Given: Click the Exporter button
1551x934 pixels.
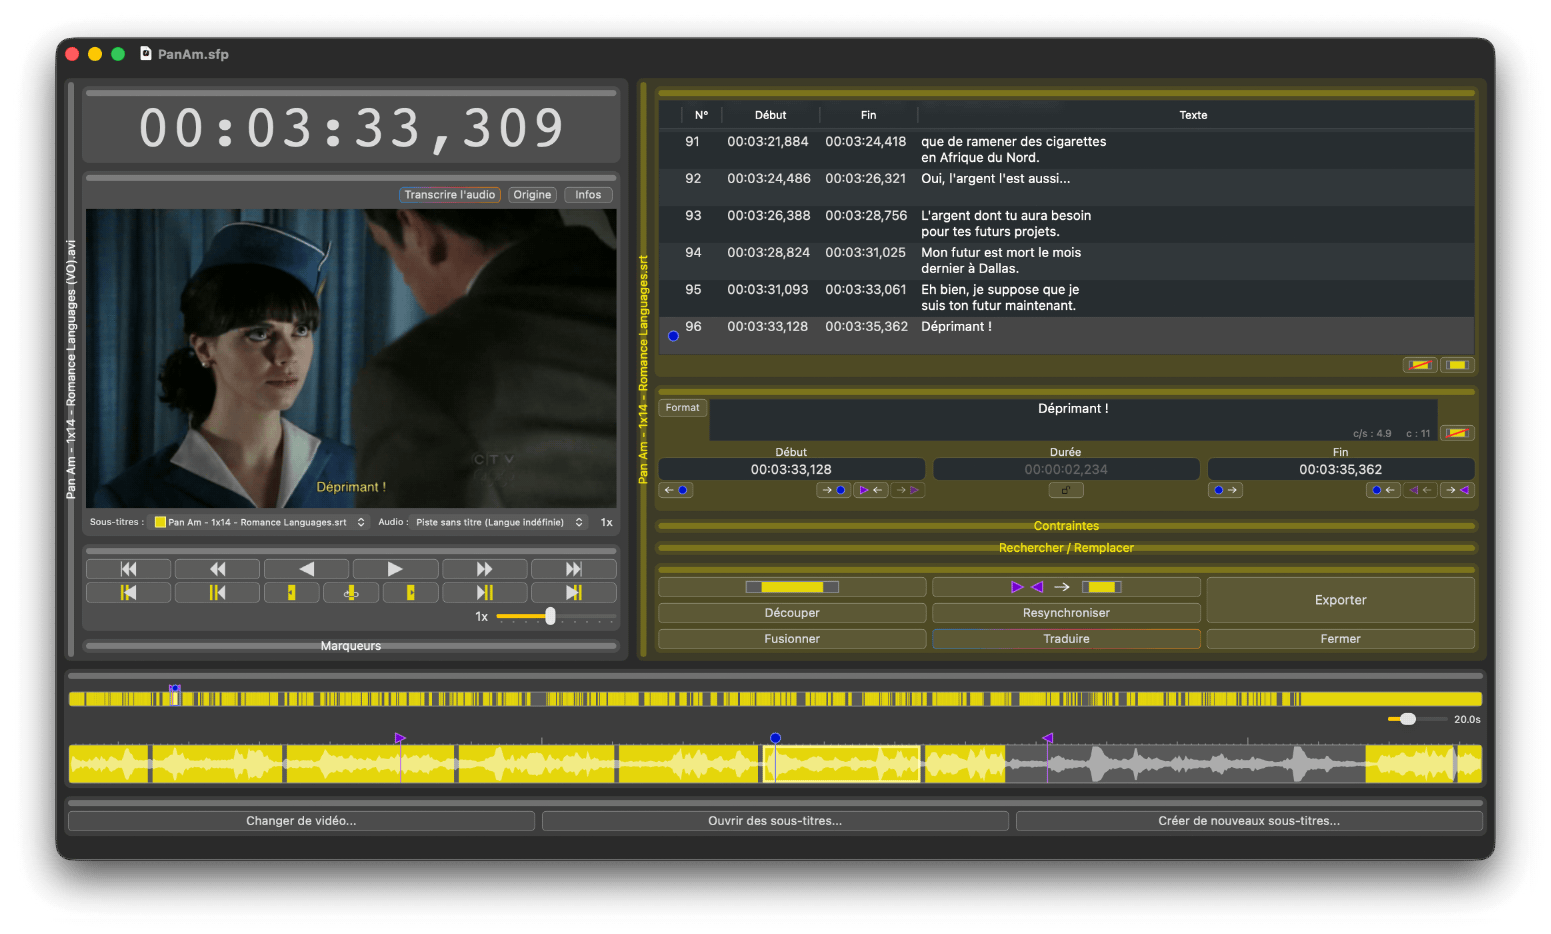Looking at the screenshot, I should pyautogui.click(x=1340, y=600).
